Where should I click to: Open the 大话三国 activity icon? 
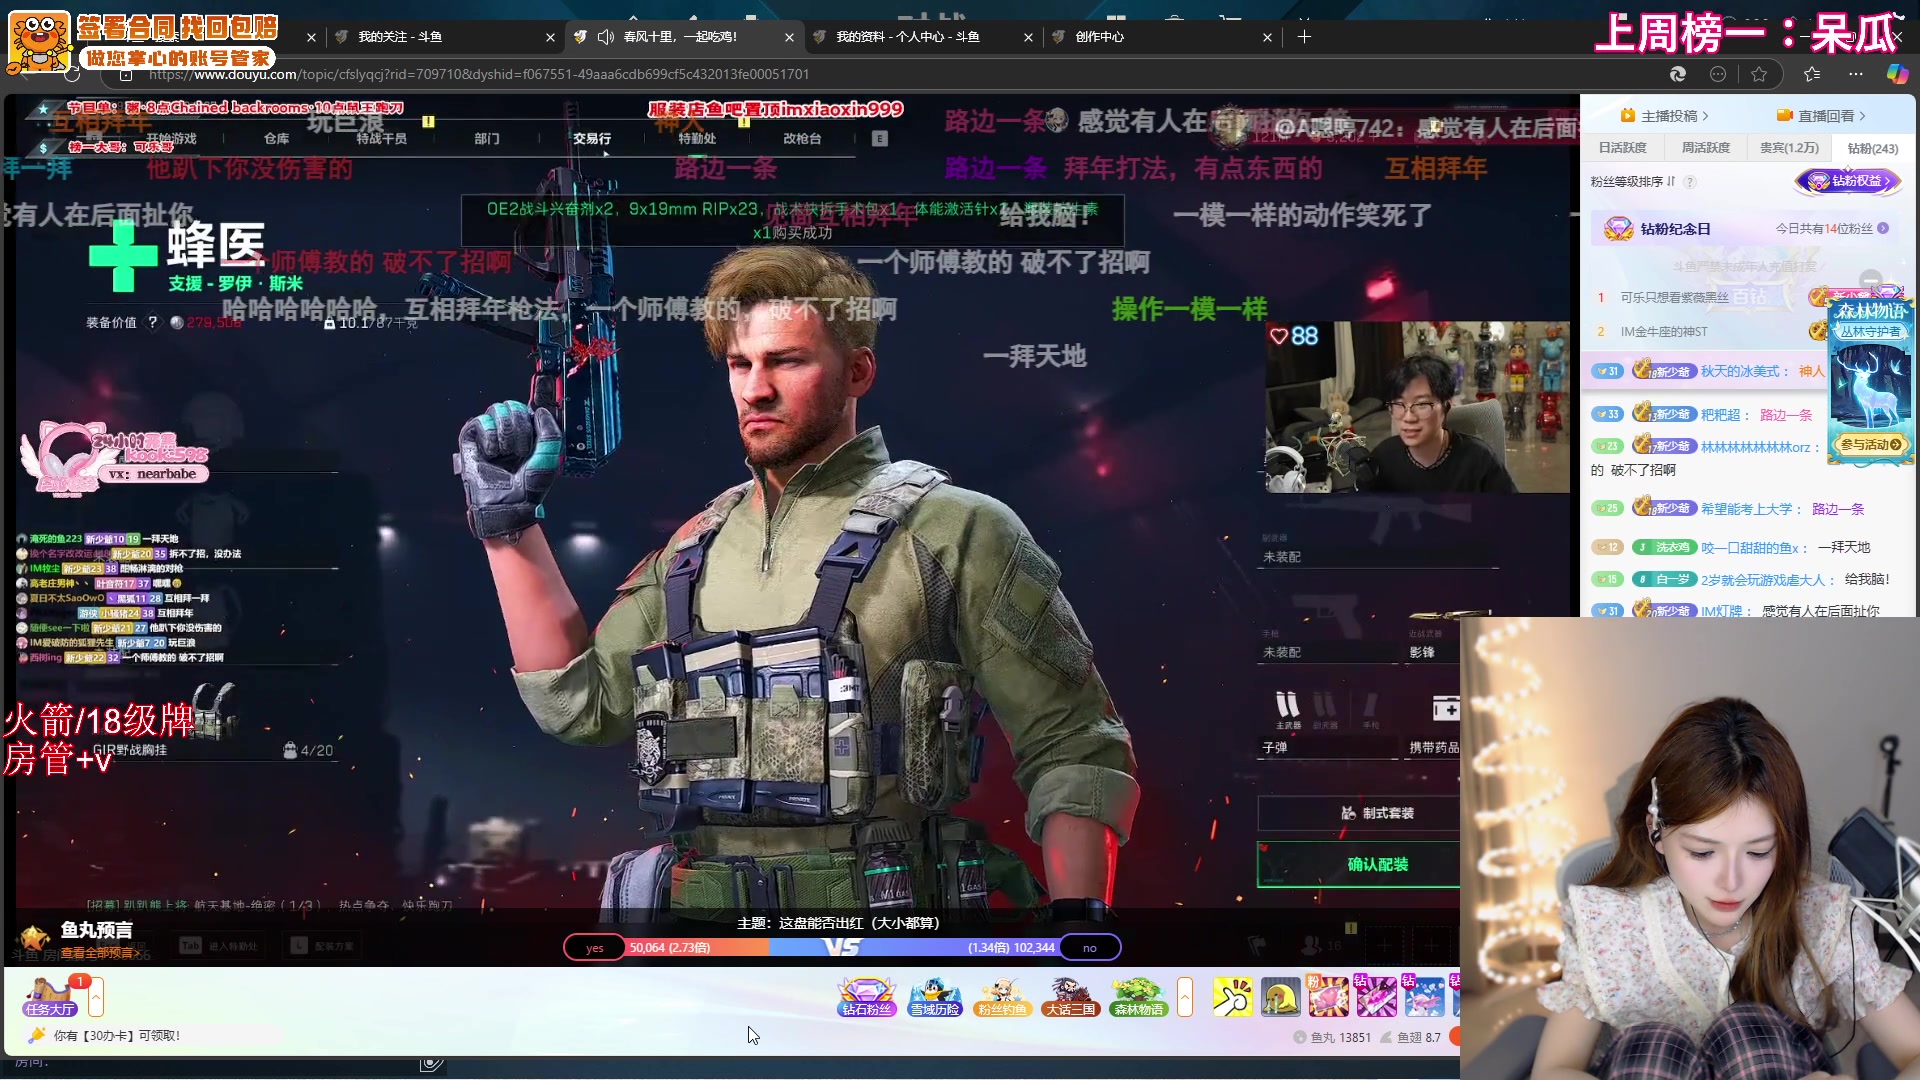(x=1070, y=996)
